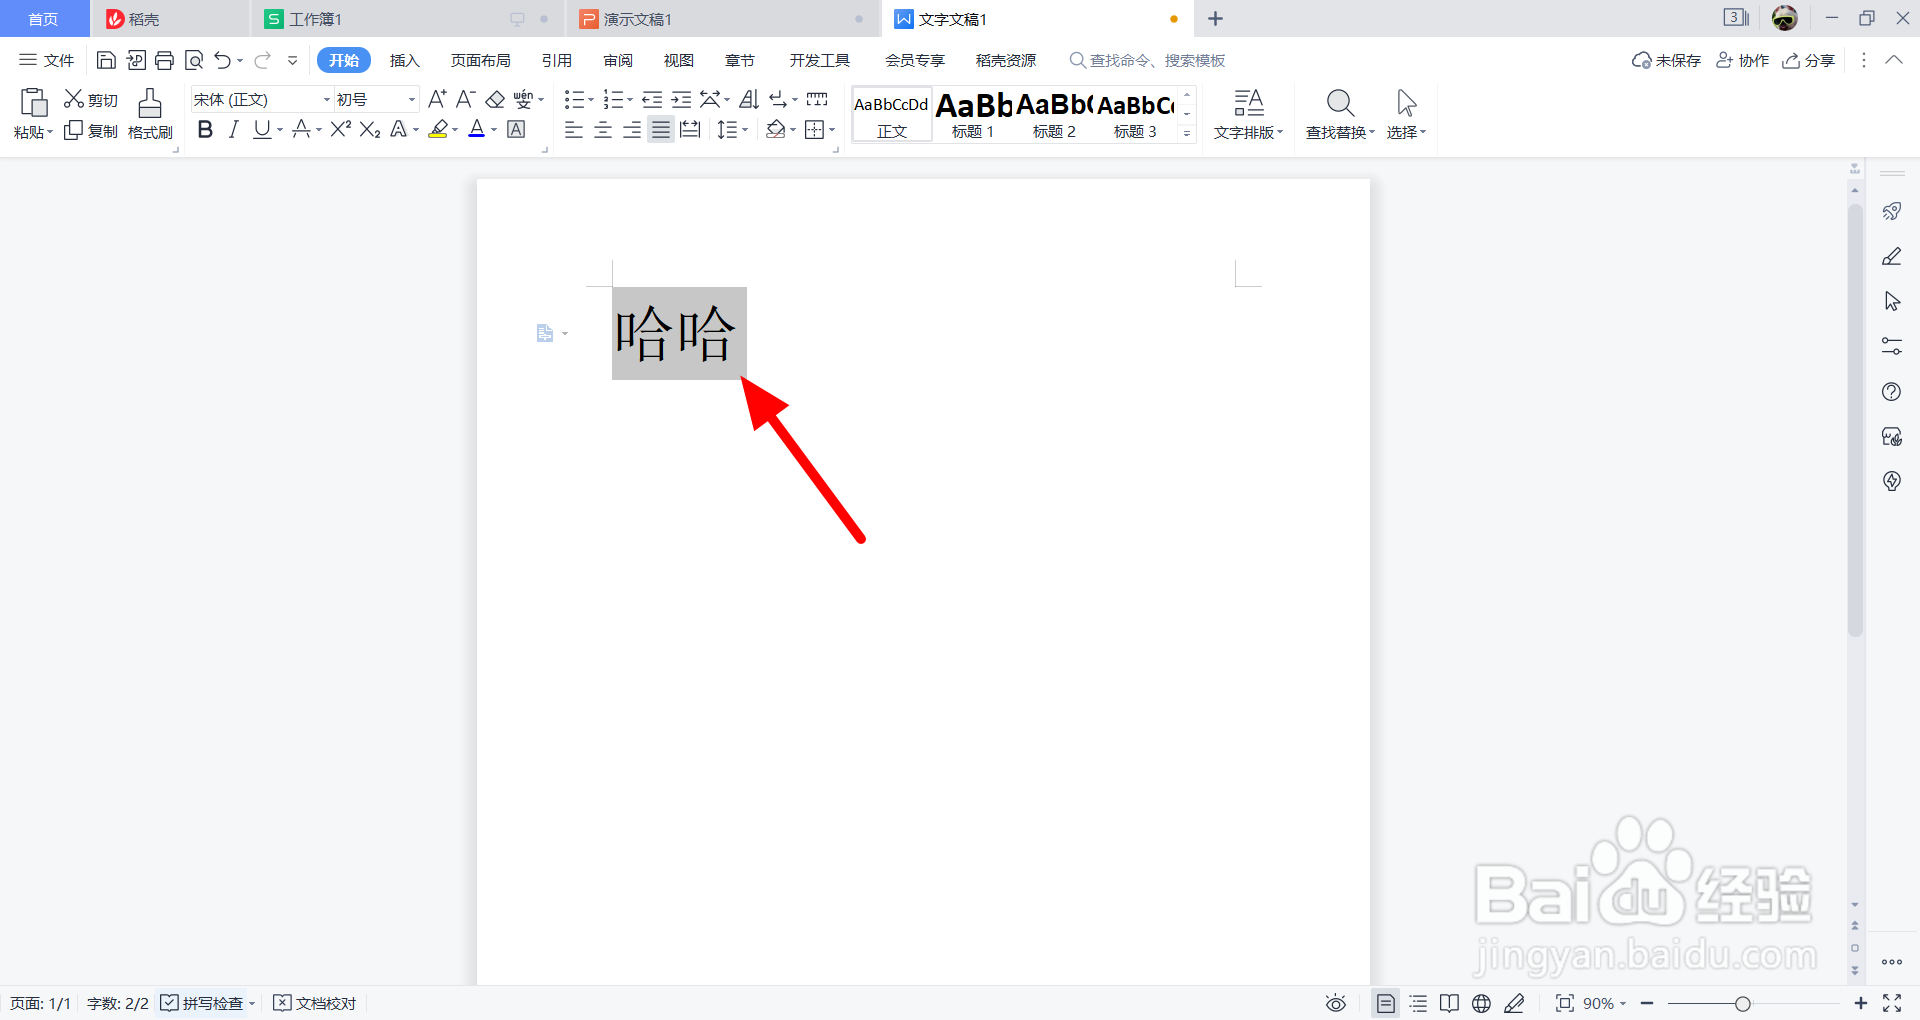Switch to the 插入 ribbon tab
Viewport: 1920px width, 1020px height.
pos(404,60)
